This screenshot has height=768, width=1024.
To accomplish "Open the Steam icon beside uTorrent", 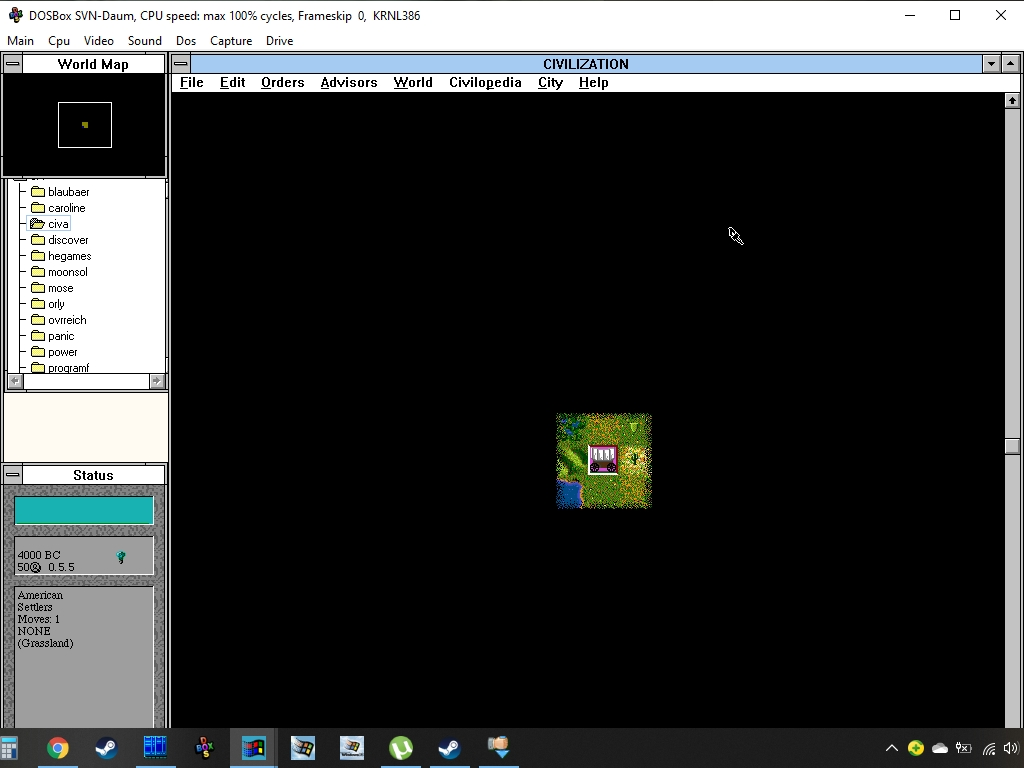I will tap(449, 748).
